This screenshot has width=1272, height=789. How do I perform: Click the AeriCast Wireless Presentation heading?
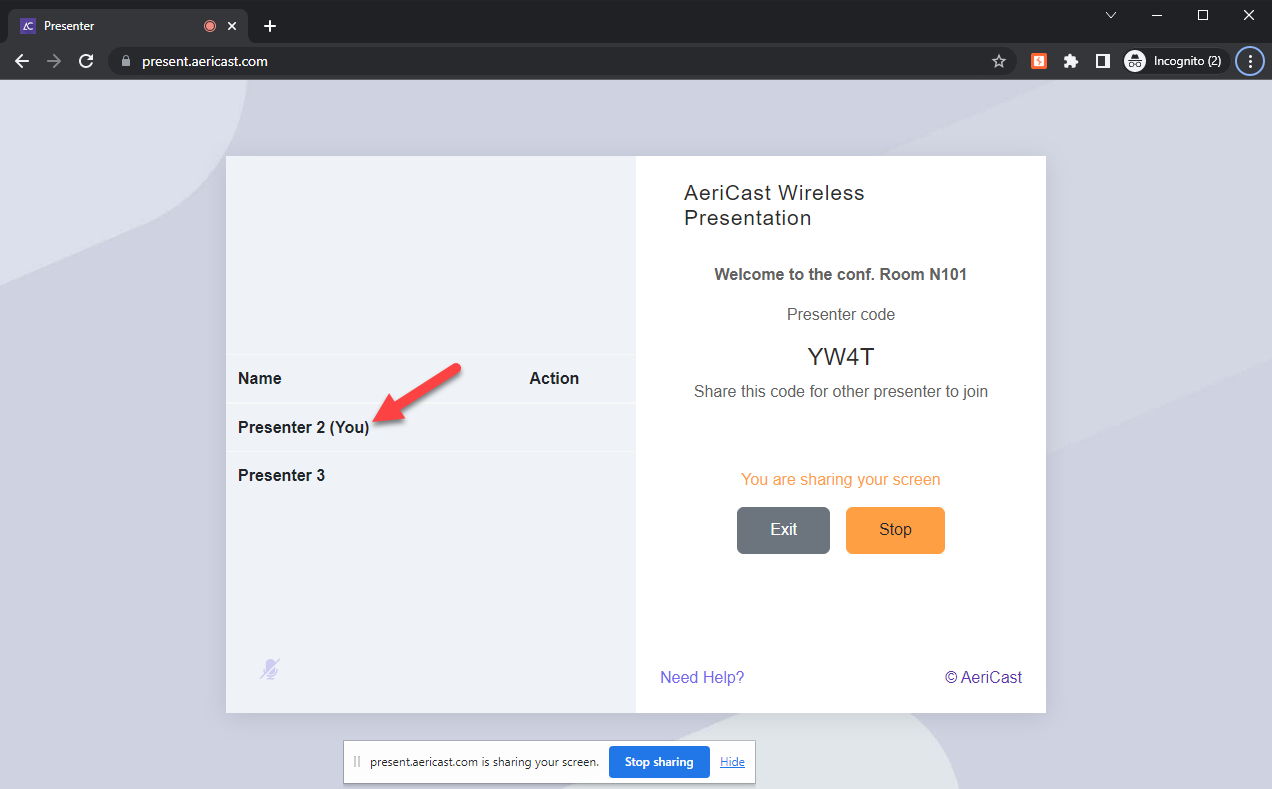[774, 205]
